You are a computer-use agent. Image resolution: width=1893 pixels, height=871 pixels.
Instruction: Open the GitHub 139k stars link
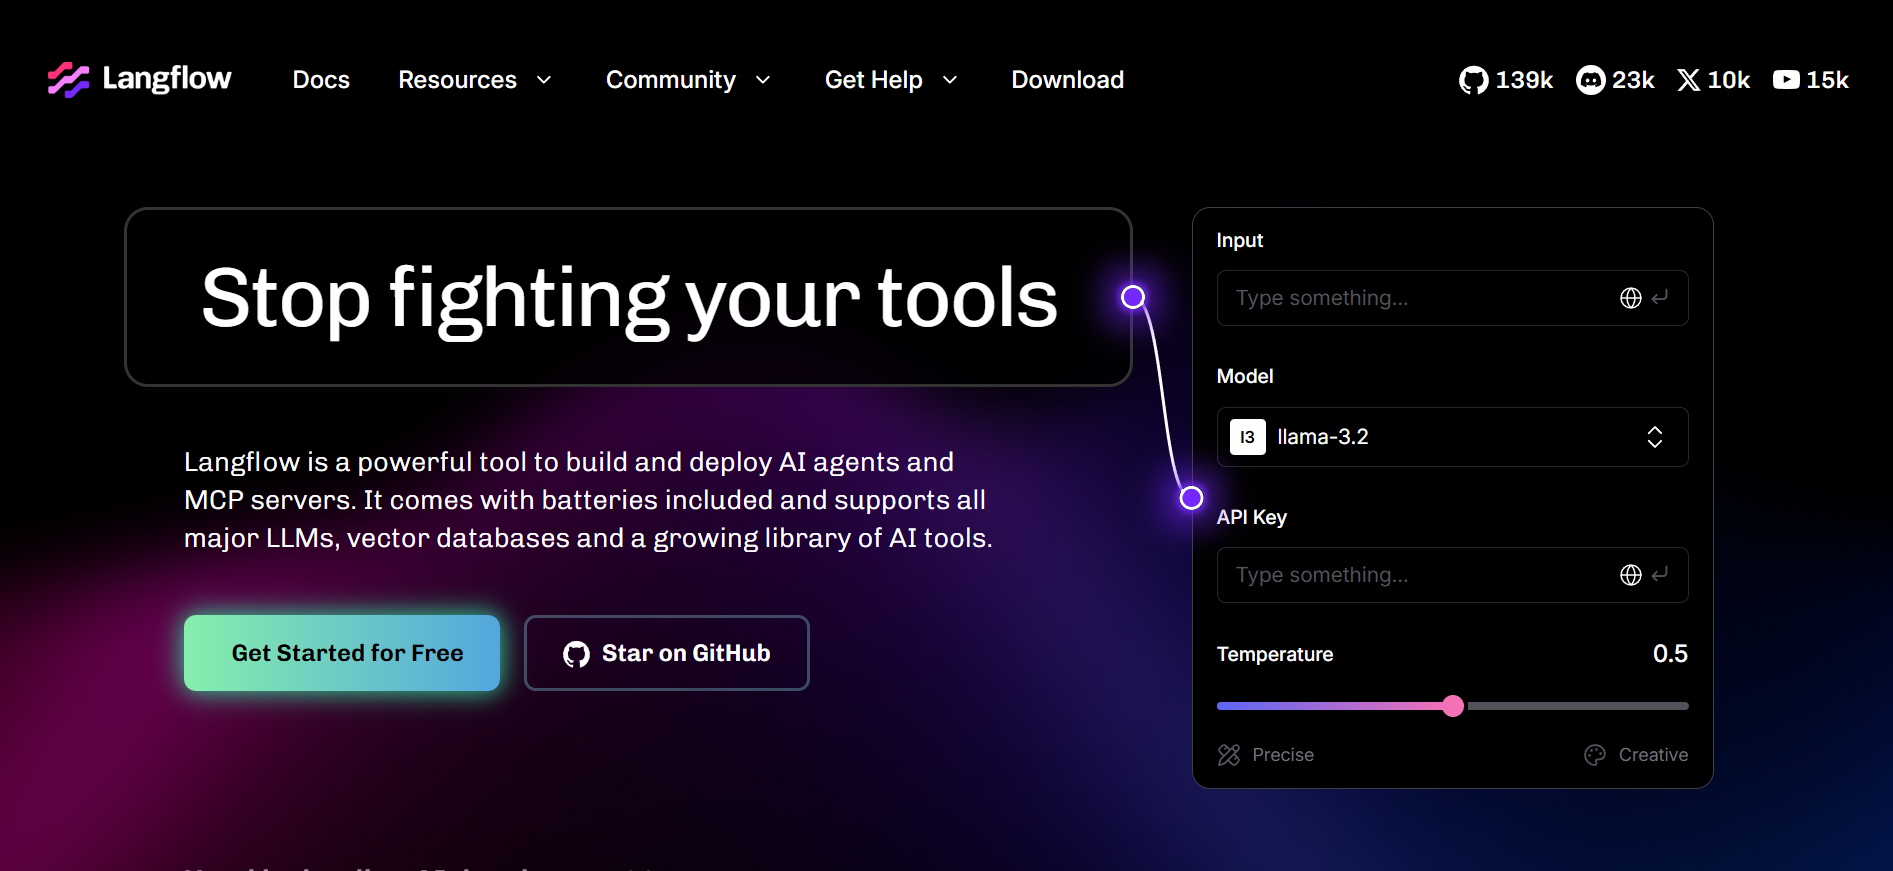pyautogui.click(x=1505, y=80)
